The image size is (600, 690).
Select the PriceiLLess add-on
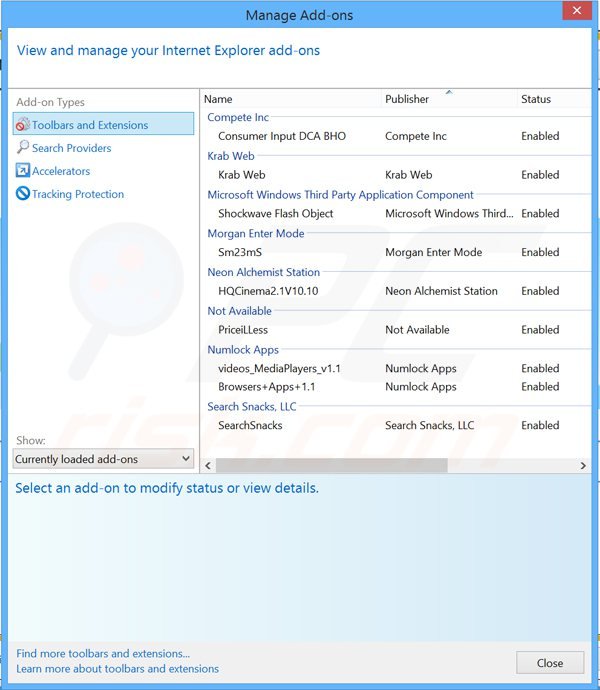(x=243, y=329)
